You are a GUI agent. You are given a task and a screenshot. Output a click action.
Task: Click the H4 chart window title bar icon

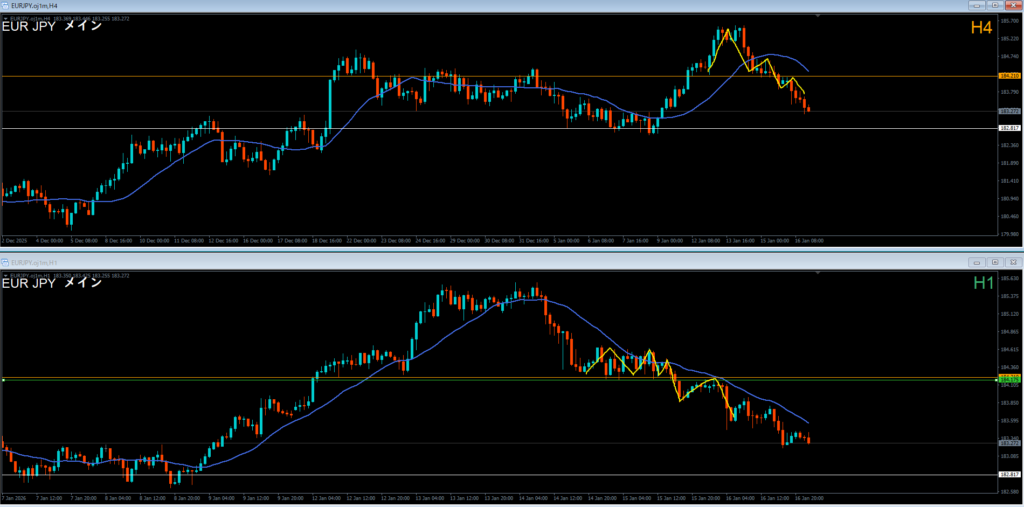pos(5,5)
